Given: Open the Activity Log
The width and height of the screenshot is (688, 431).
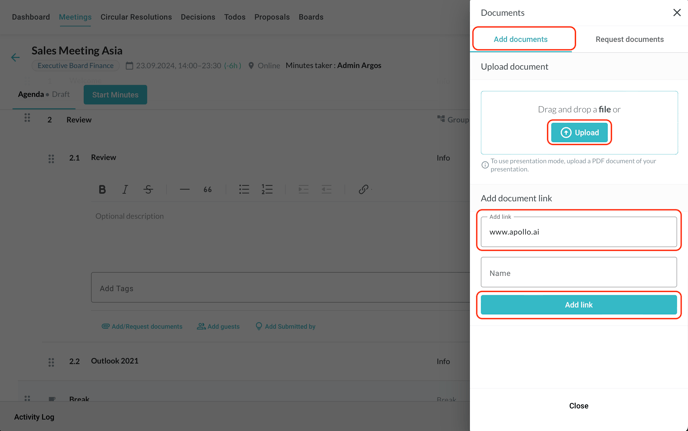Looking at the screenshot, I should 34,416.
